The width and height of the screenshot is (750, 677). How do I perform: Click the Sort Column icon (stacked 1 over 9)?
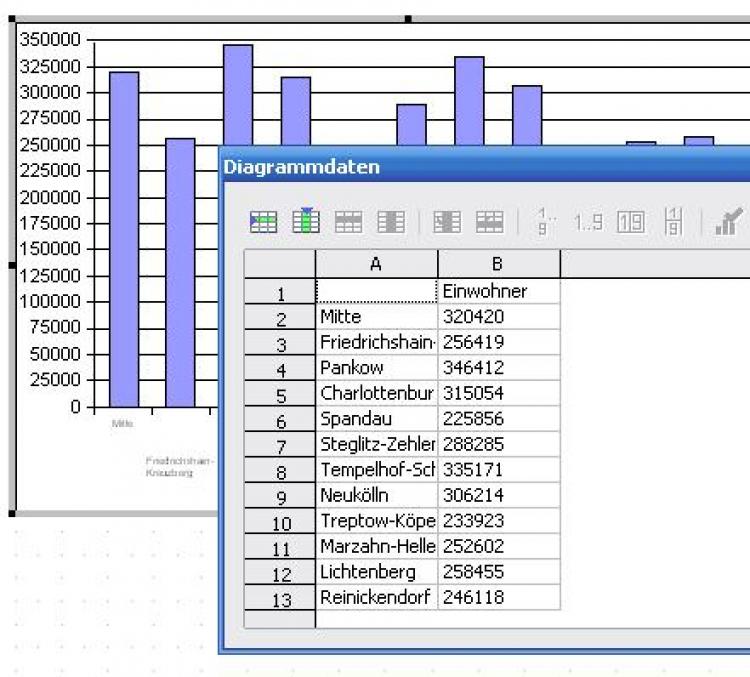[x=545, y=224]
